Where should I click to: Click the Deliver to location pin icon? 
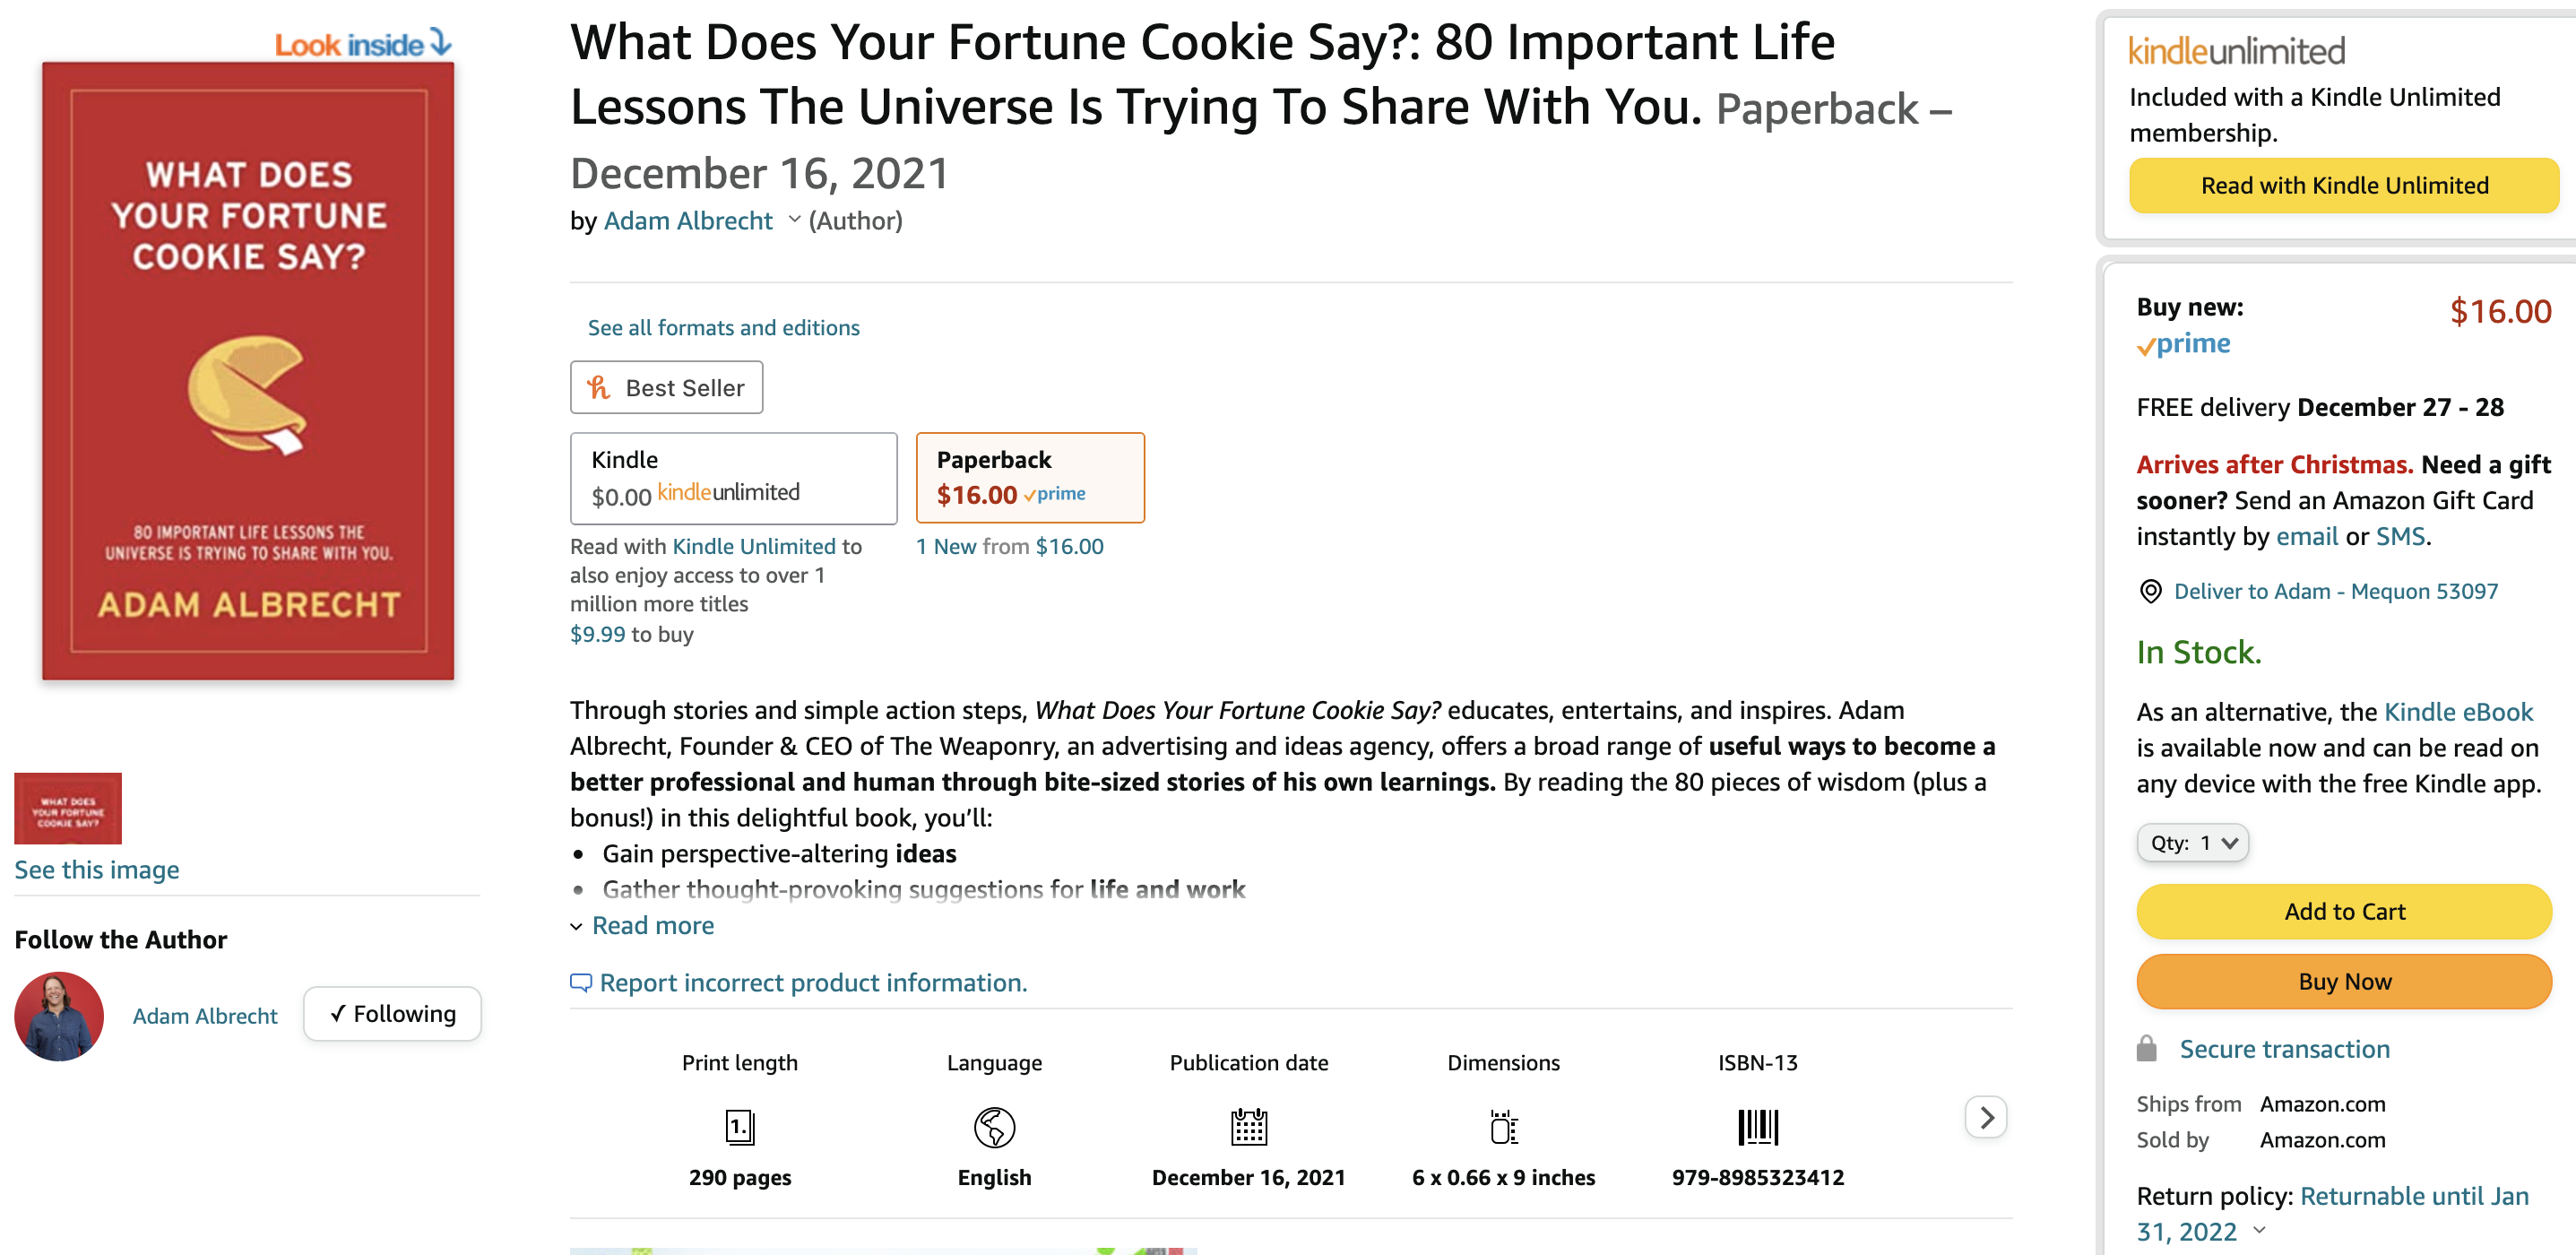tap(2150, 591)
